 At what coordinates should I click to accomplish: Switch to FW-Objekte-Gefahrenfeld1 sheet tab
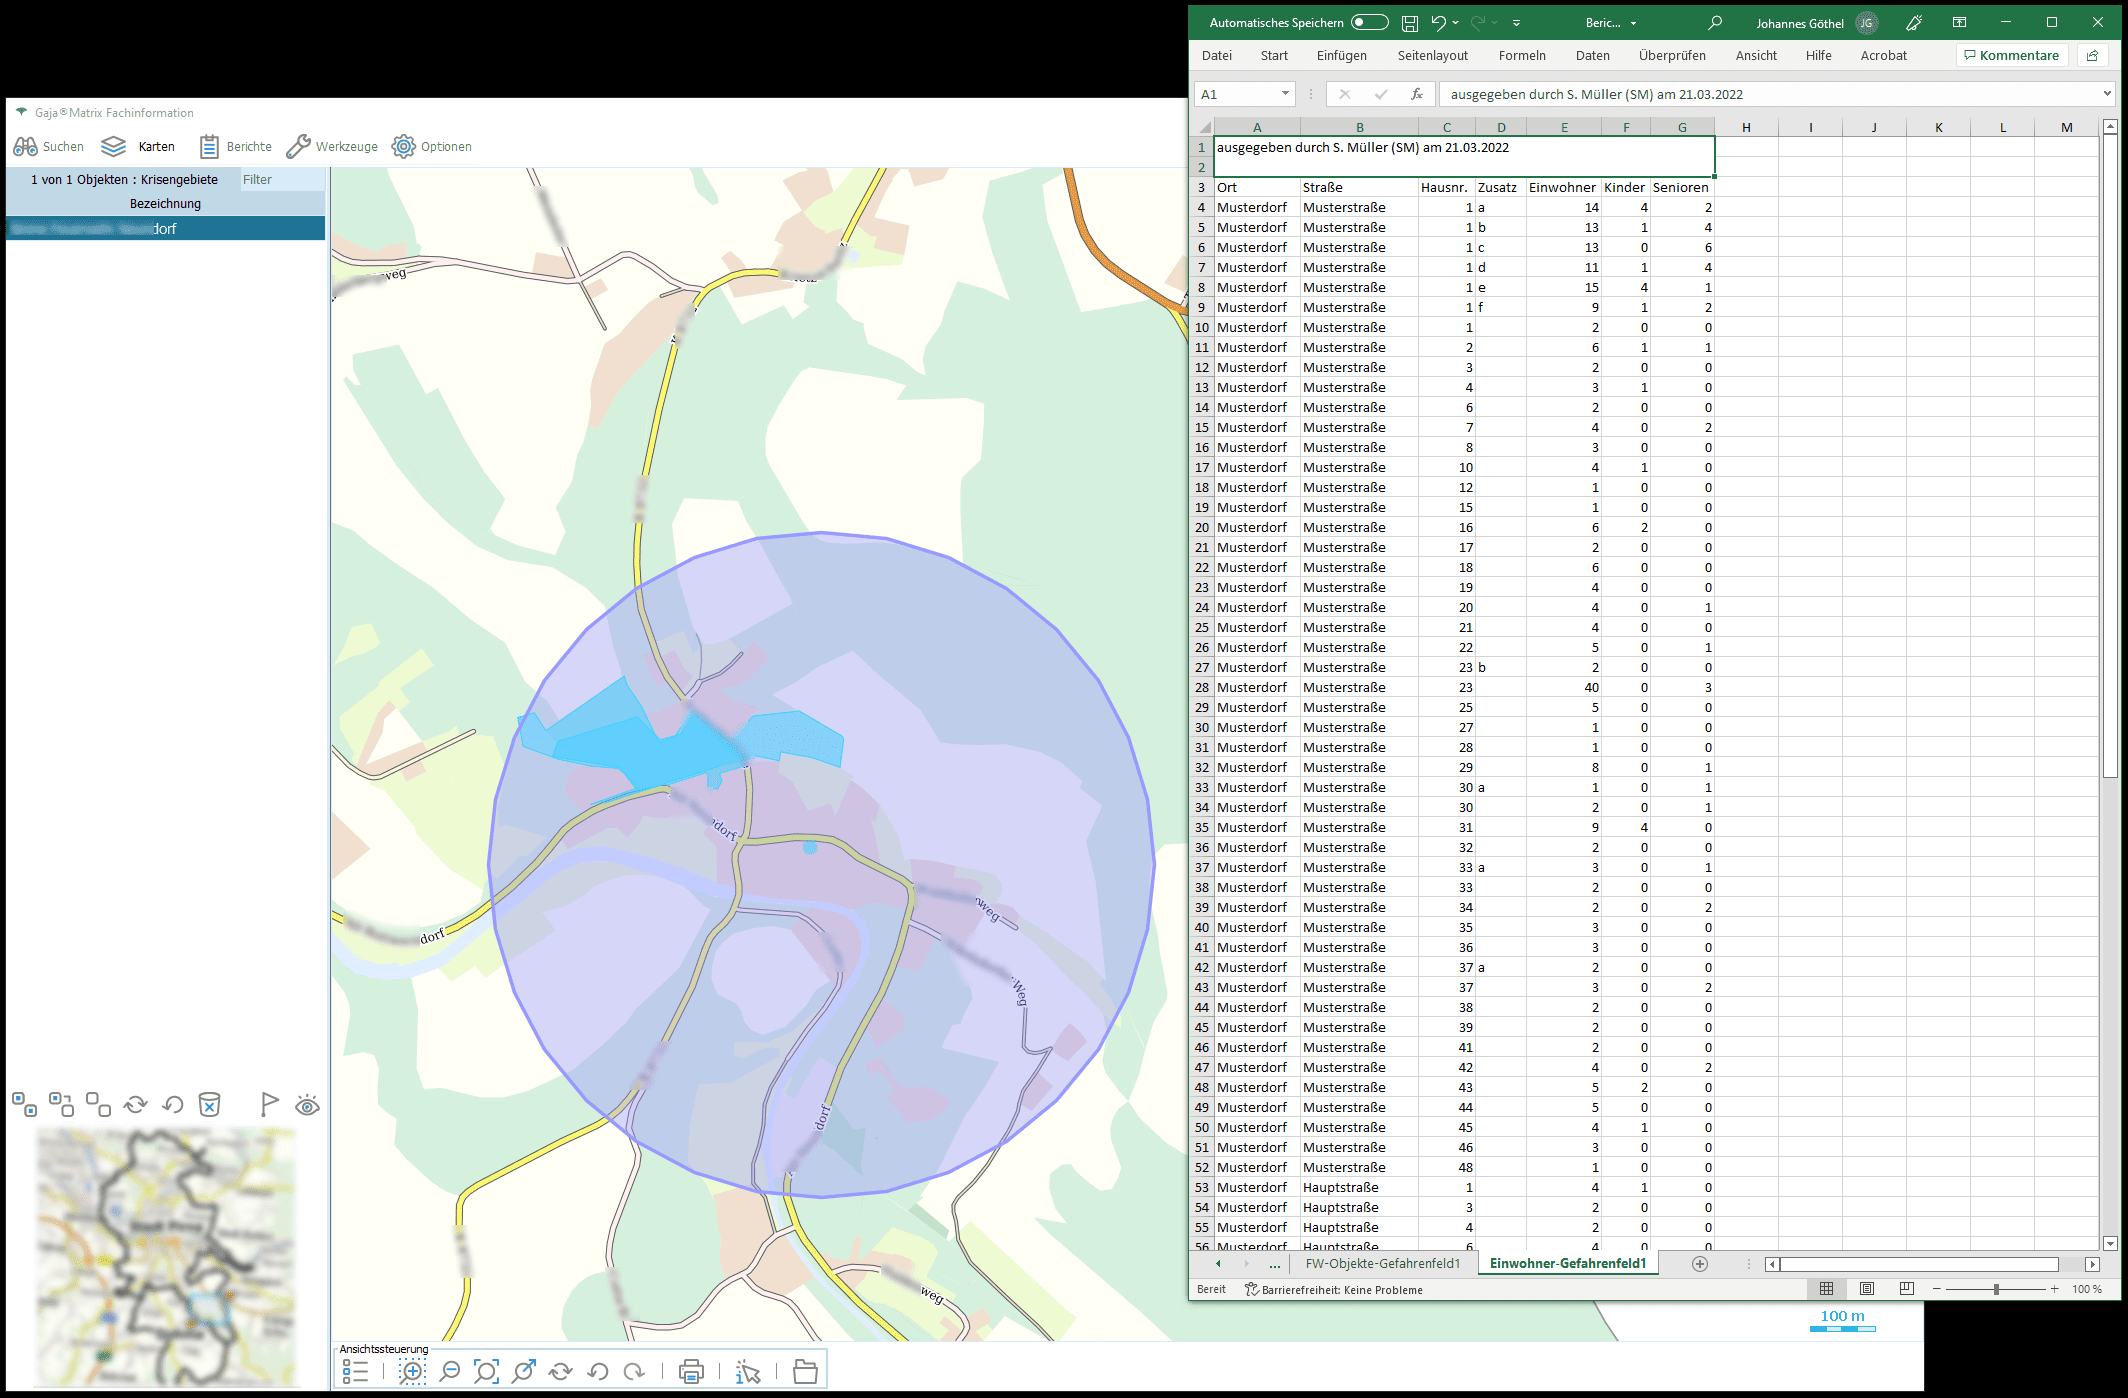click(x=1382, y=1264)
